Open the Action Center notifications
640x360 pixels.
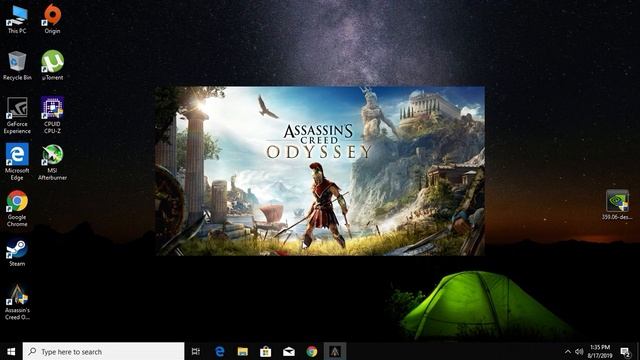[626, 351]
